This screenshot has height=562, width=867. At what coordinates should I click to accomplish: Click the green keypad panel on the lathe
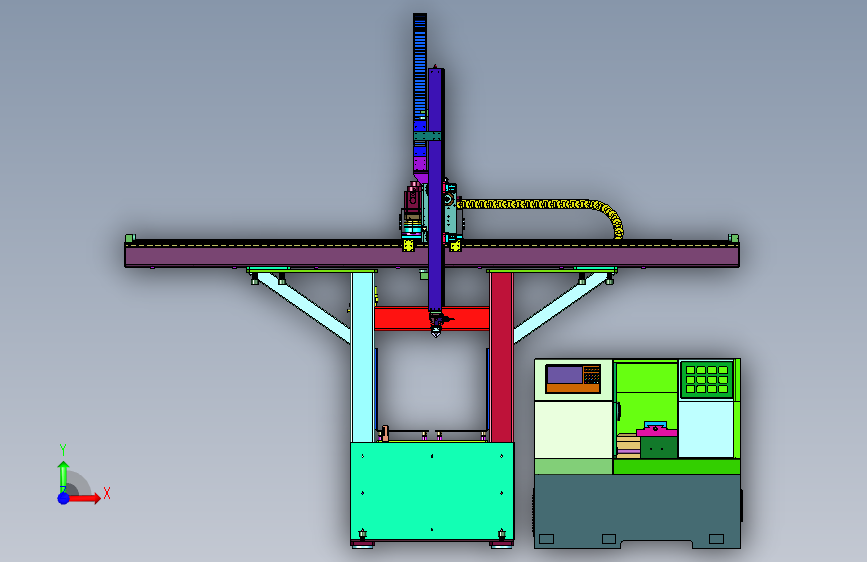pyautogui.click(x=707, y=379)
